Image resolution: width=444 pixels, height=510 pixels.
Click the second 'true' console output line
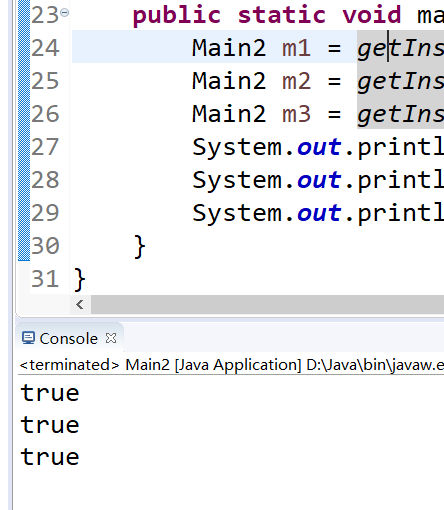tap(50, 425)
